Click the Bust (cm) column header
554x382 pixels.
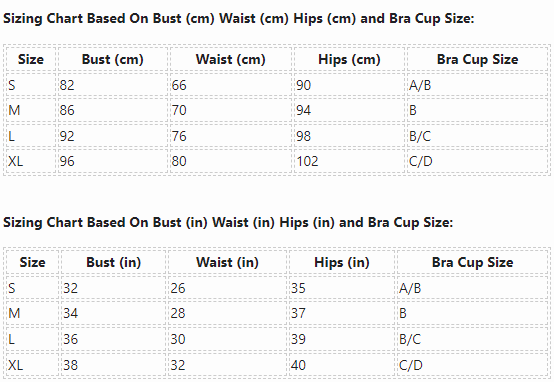point(113,59)
